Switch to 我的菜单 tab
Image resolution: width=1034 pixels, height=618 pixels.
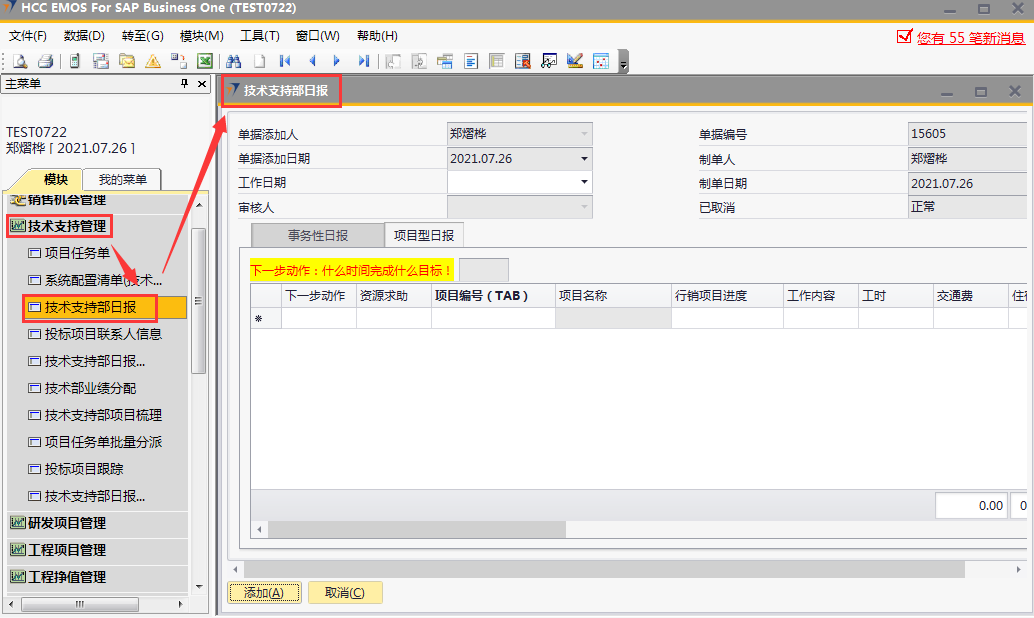(x=122, y=180)
